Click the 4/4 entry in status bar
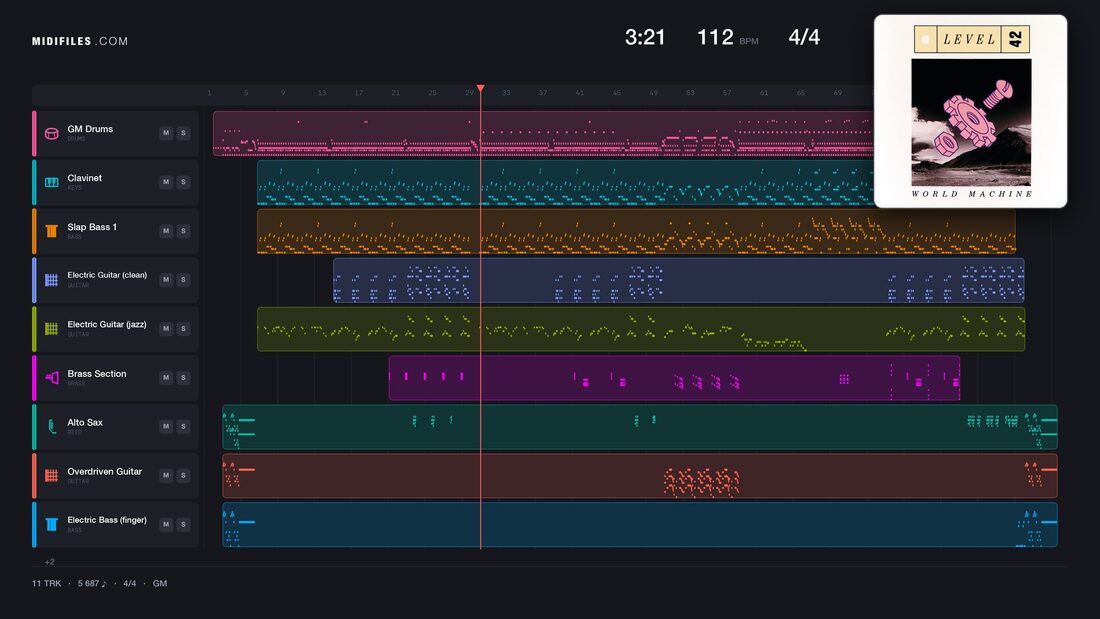Screen dimensions: 1100x619 point(130,583)
